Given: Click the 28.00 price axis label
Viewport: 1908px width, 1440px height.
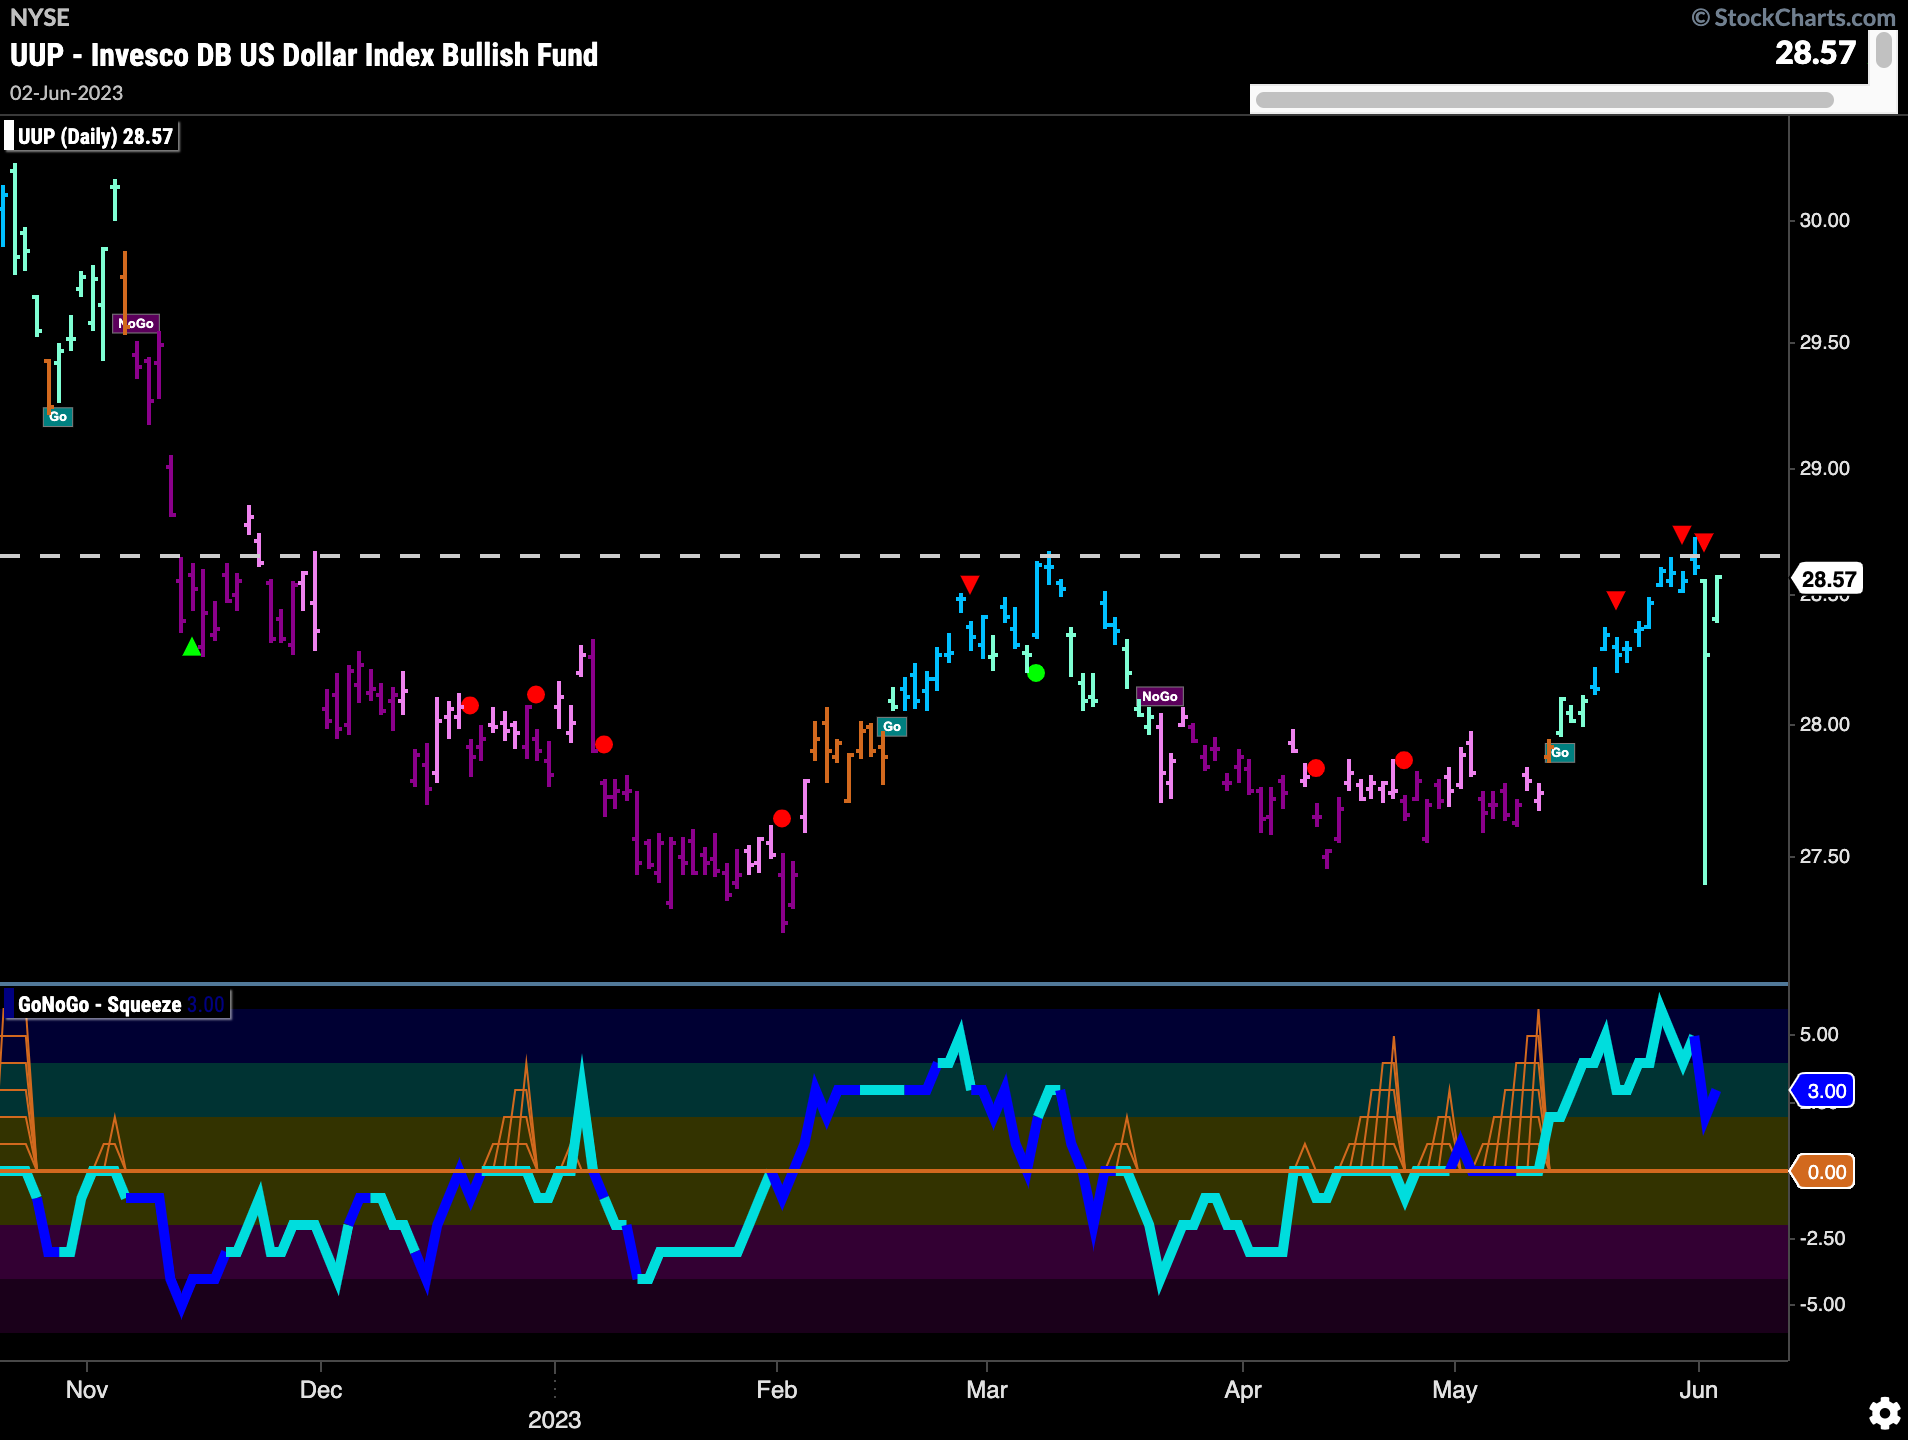Looking at the screenshot, I should tap(1824, 724).
